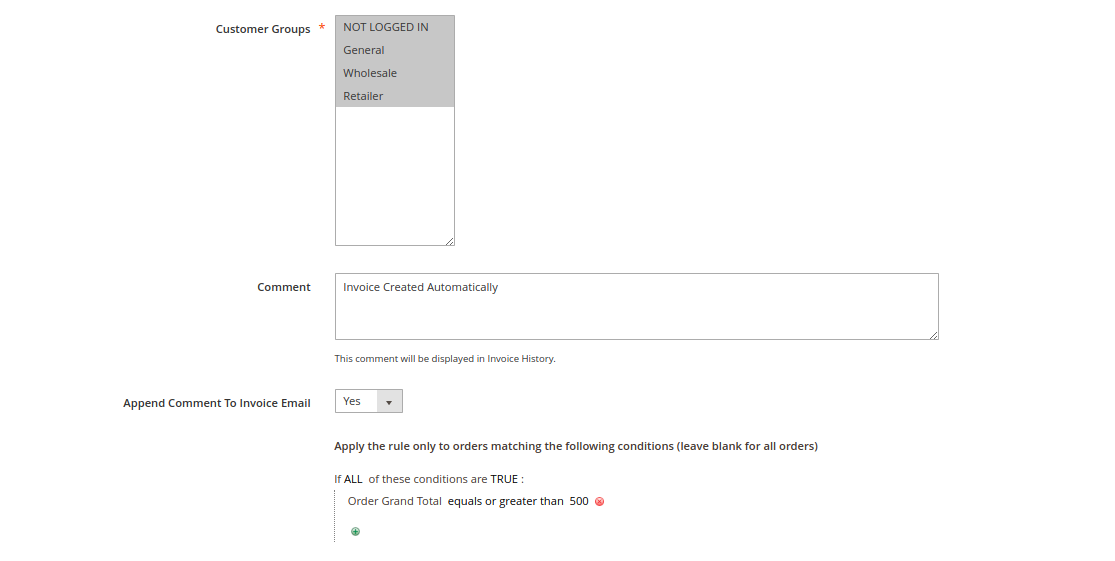
Task: Change the ALL conditions aggregator
Action: click(353, 479)
